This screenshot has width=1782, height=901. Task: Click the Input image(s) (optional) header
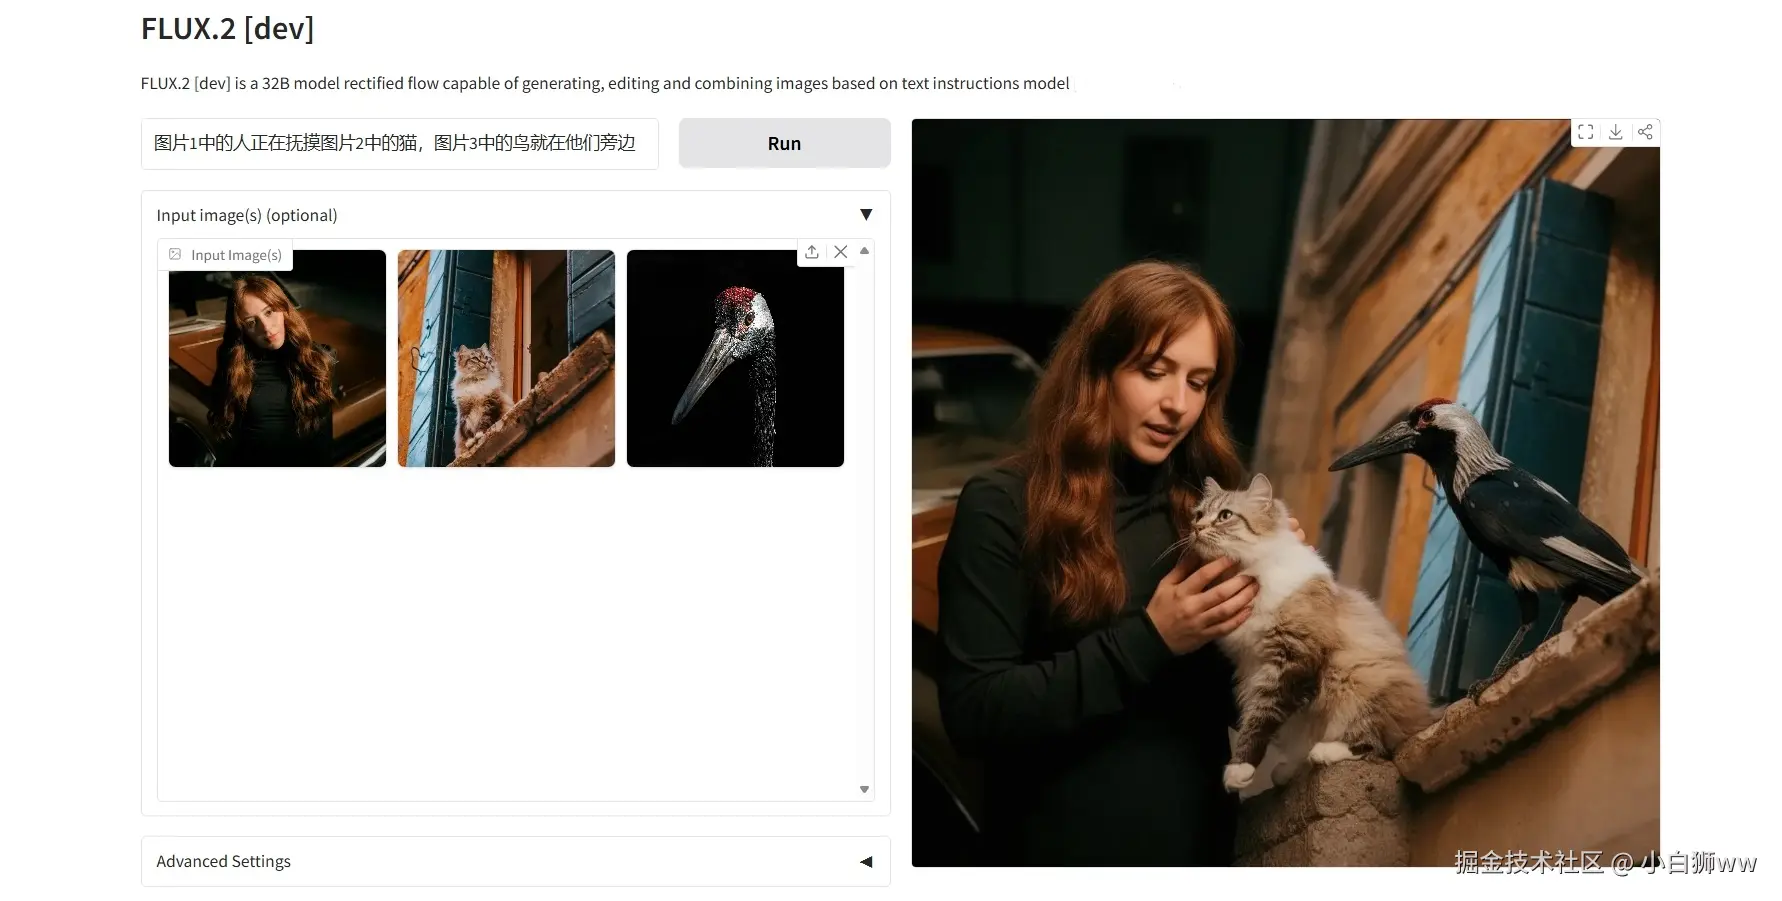(x=246, y=215)
